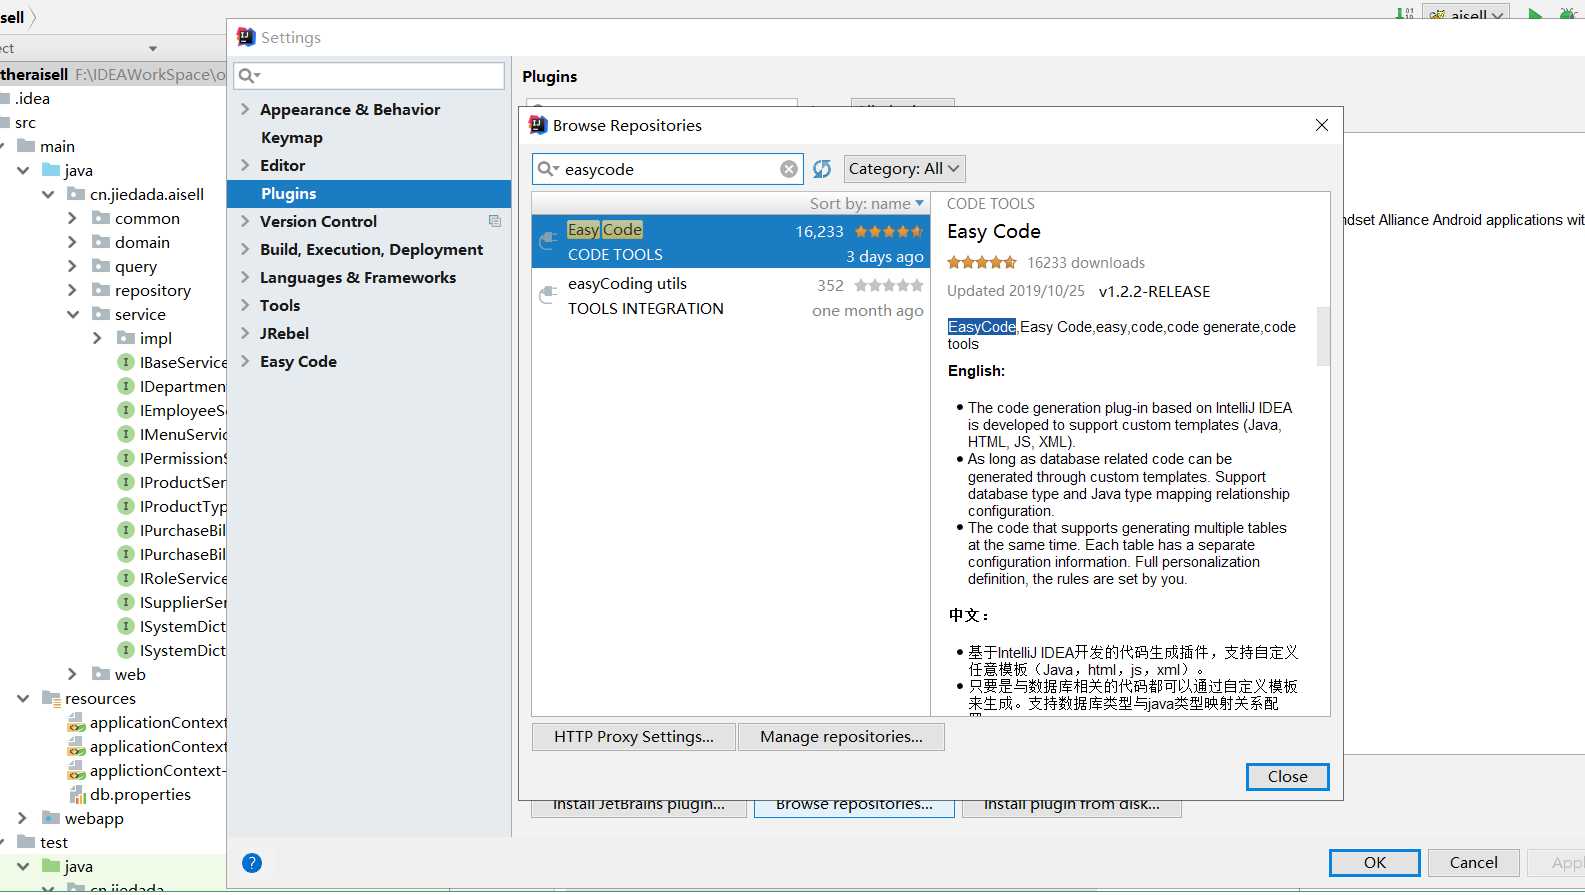Viewport: 1585px width, 895px height.
Task: Expand the Easy Code settings node
Action: coord(245,361)
